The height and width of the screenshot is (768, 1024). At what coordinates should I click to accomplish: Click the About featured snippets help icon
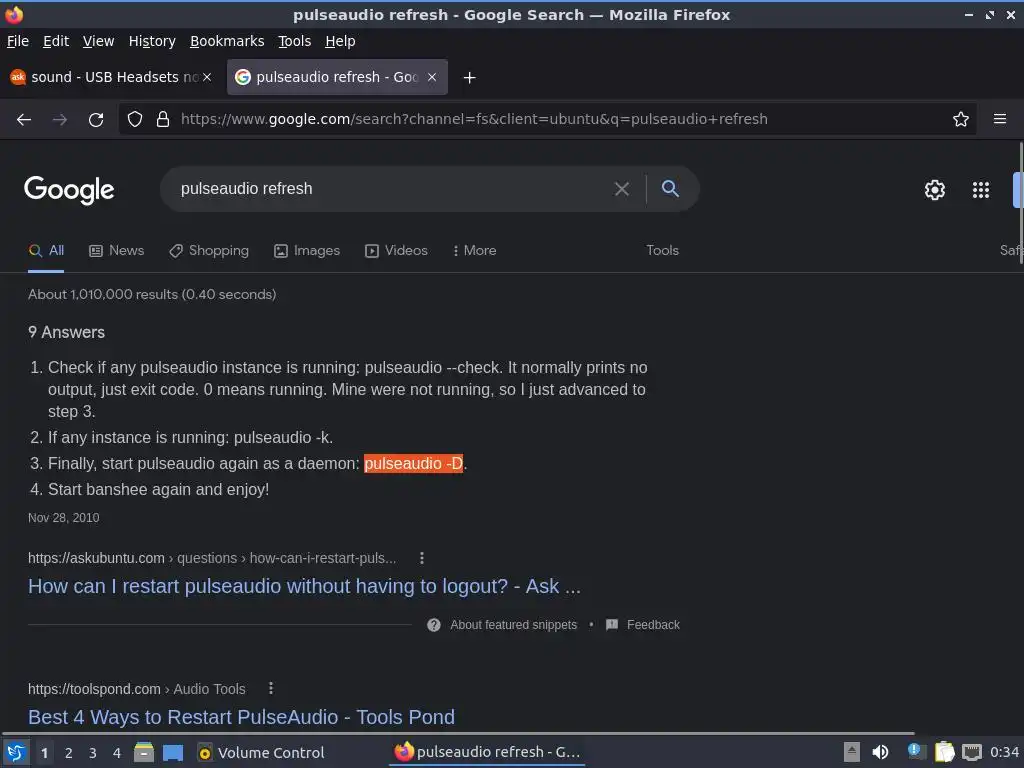click(434, 625)
